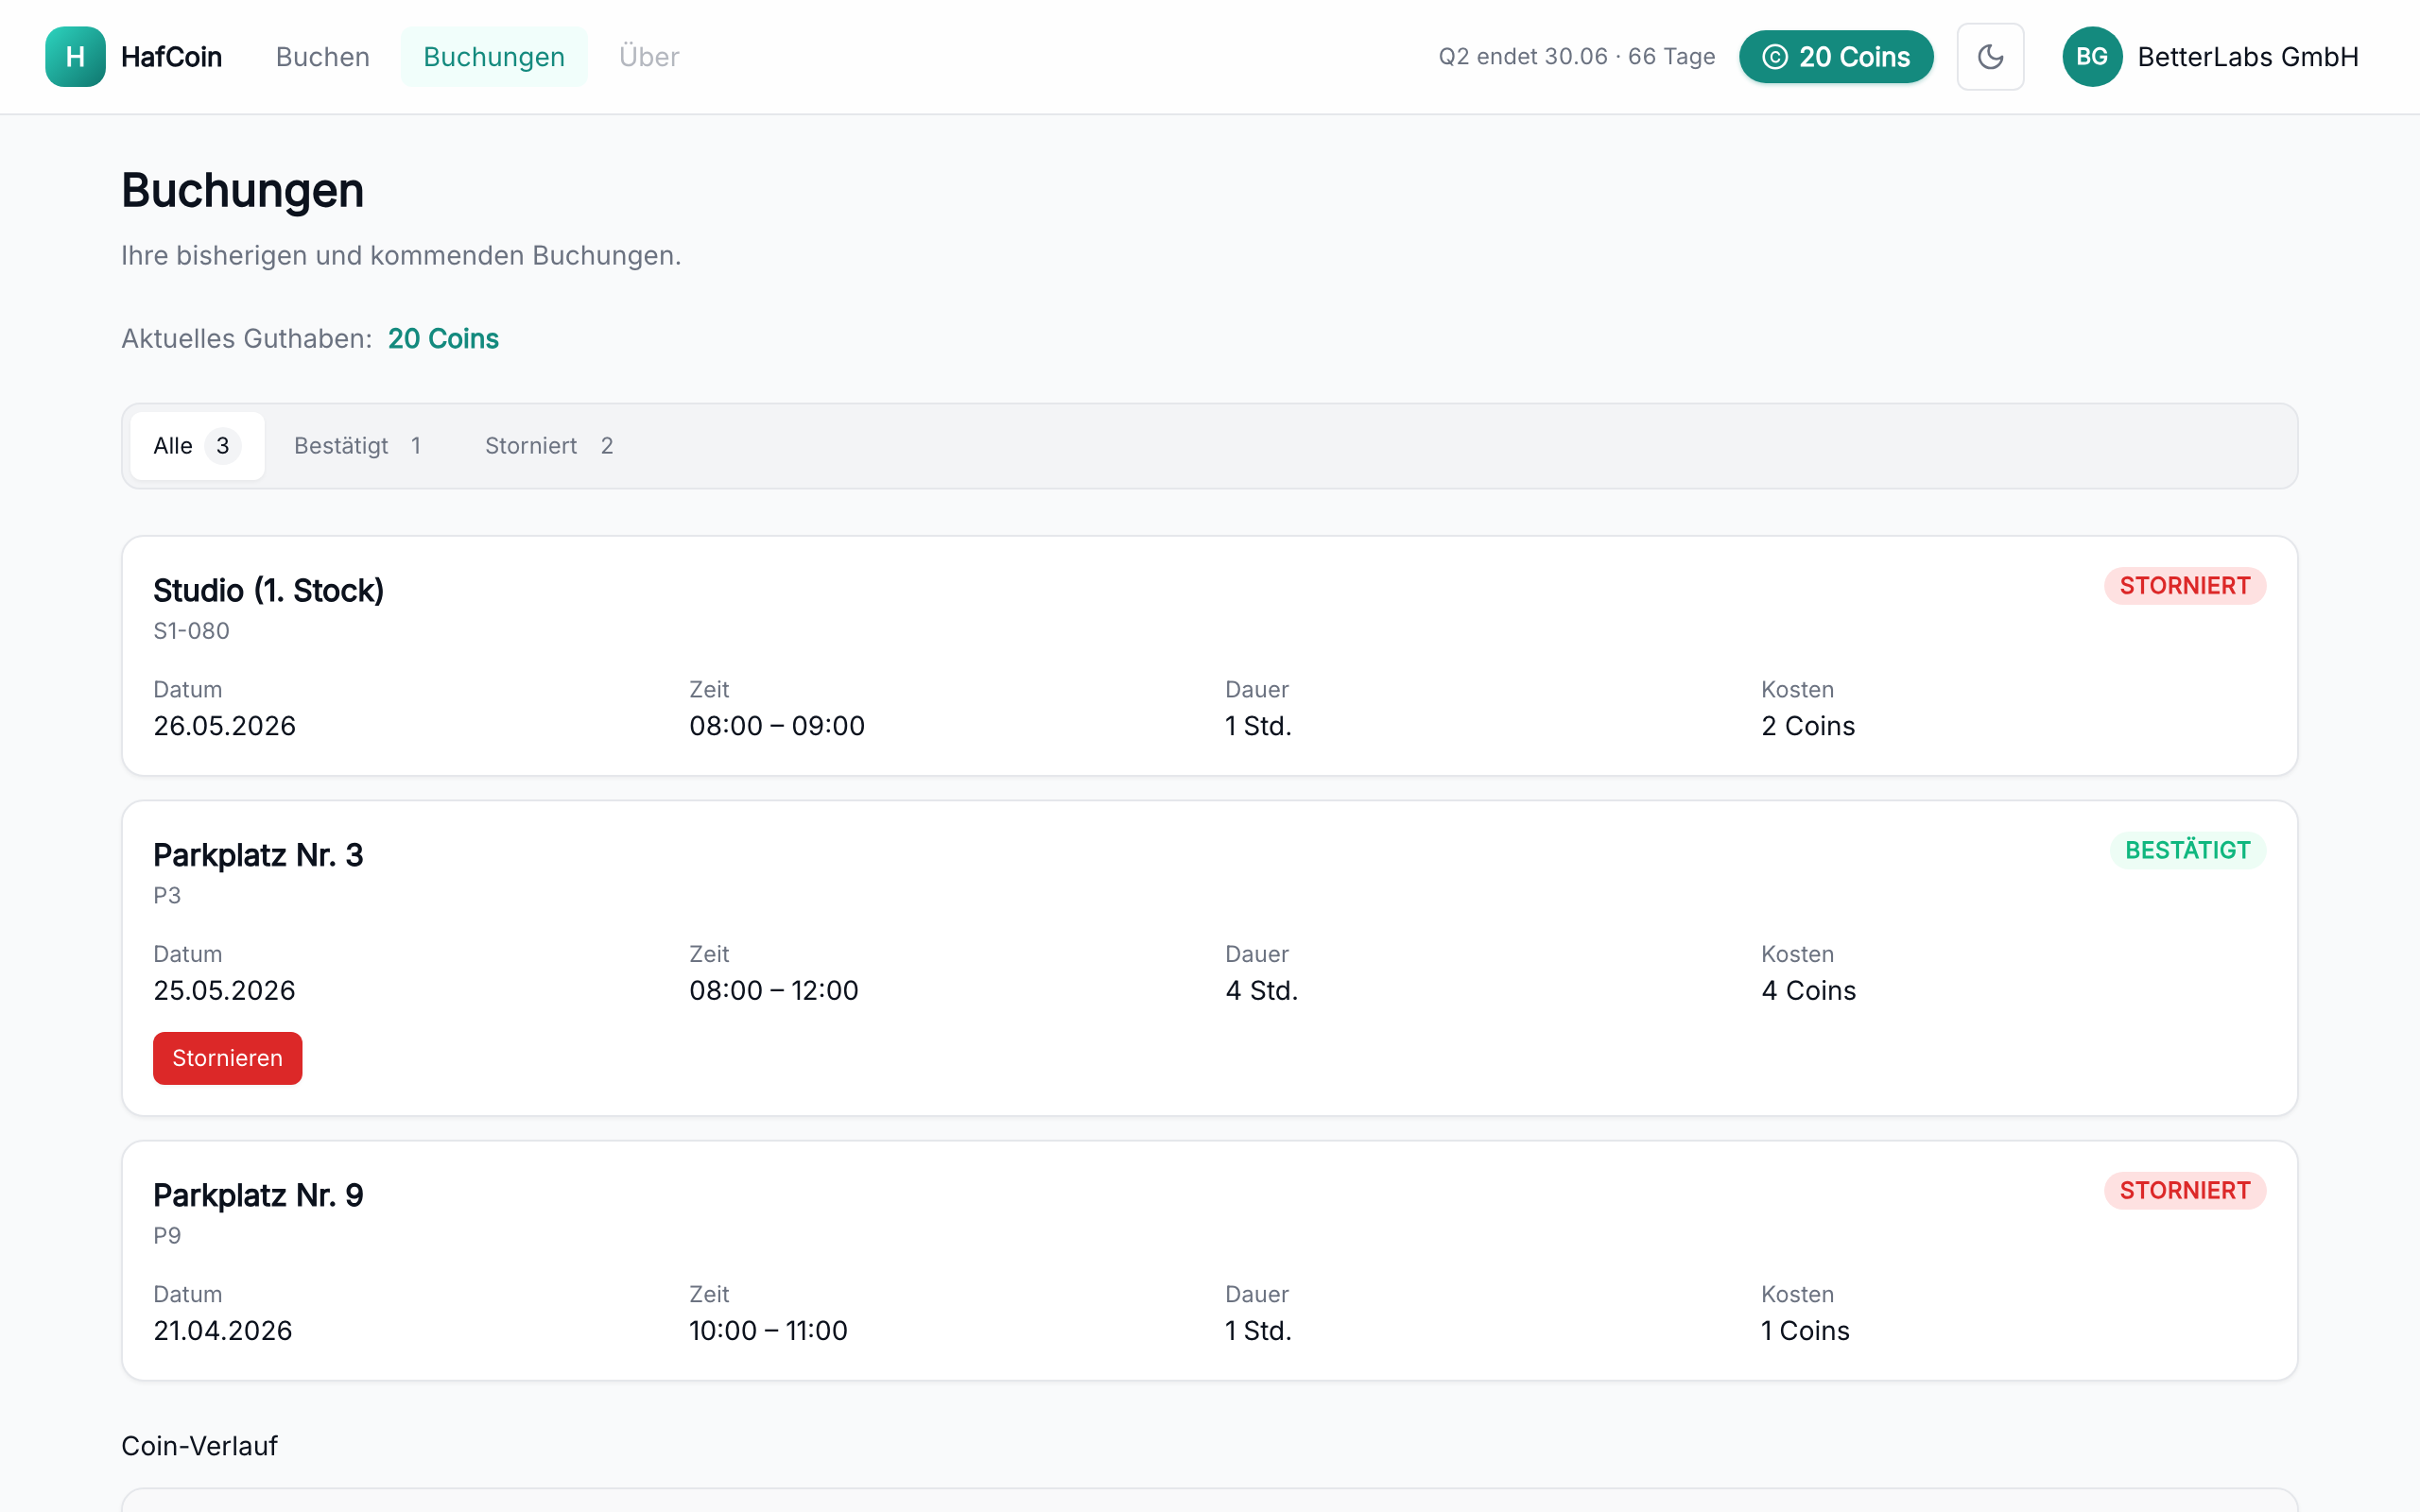Screen dimensions: 2420x1512
Task: Click the HafCoin brand name
Action: (171, 57)
